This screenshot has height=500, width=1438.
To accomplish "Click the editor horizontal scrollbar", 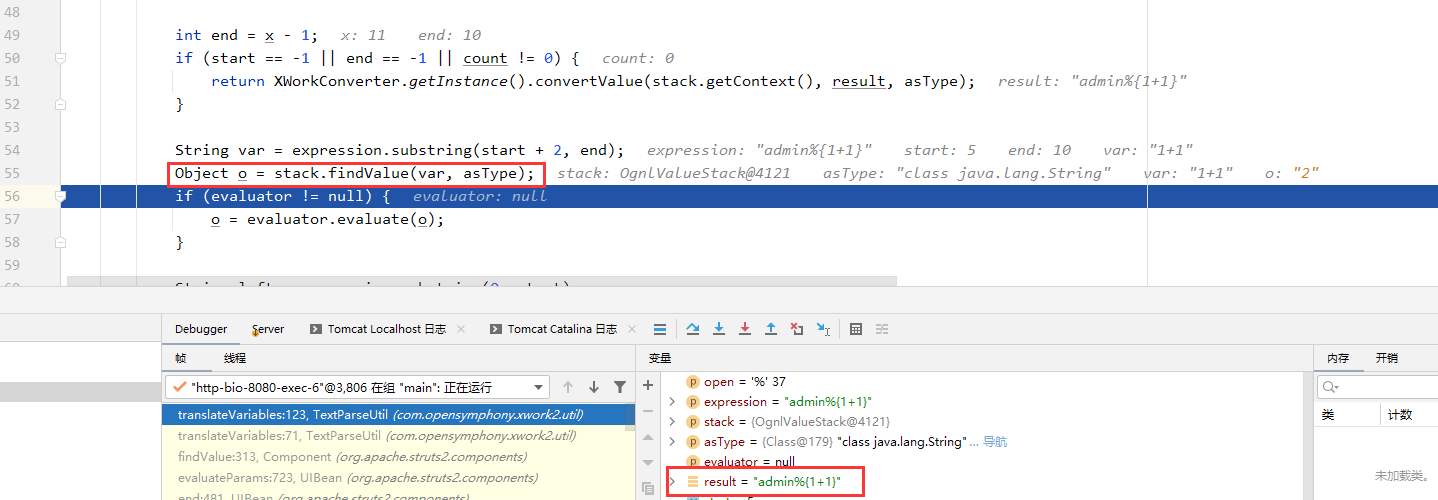I will 482,282.
